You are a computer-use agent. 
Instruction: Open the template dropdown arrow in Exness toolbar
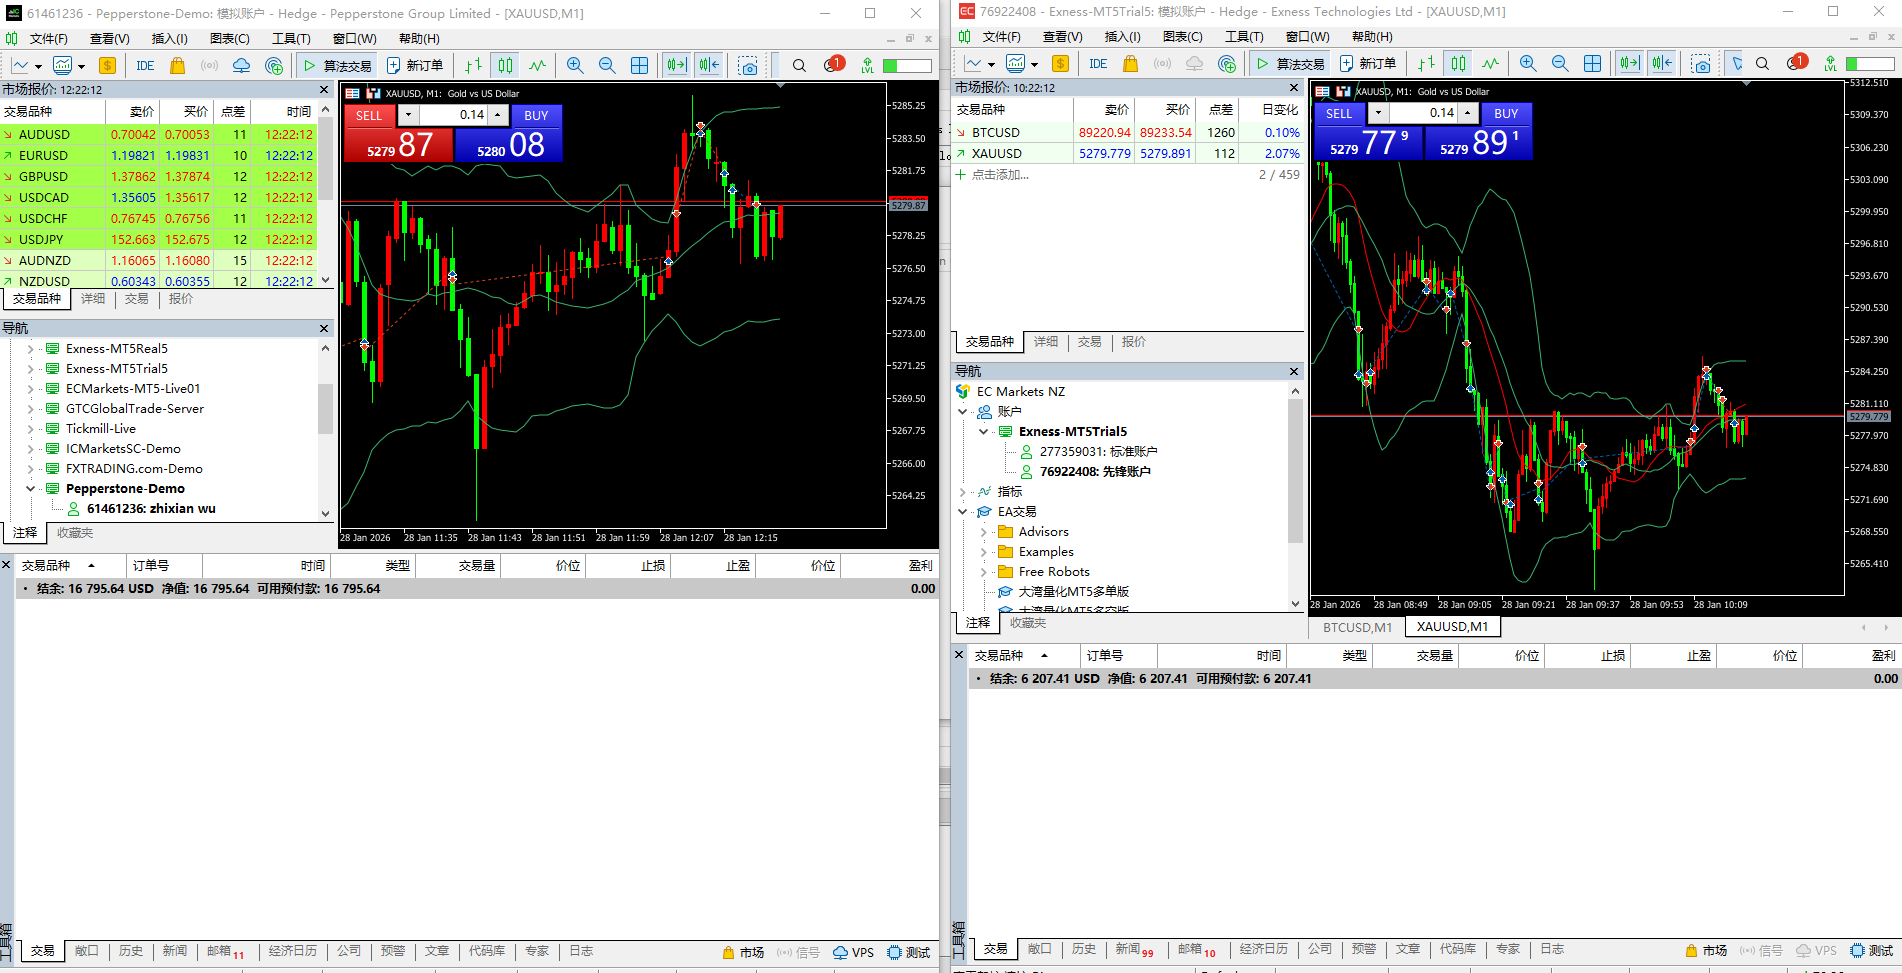tap(1034, 65)
